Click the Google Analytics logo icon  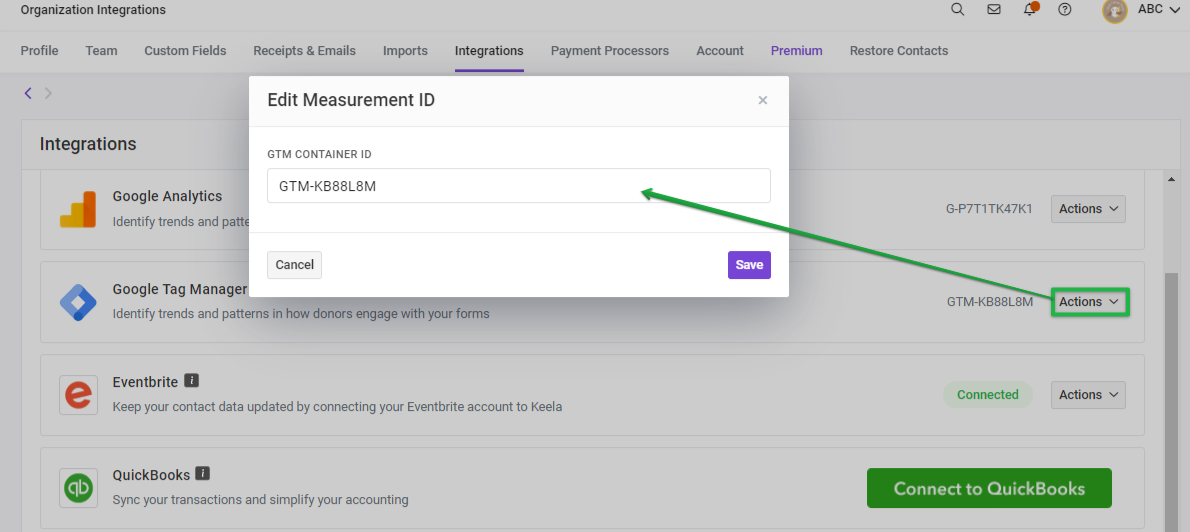click(78, 209)
